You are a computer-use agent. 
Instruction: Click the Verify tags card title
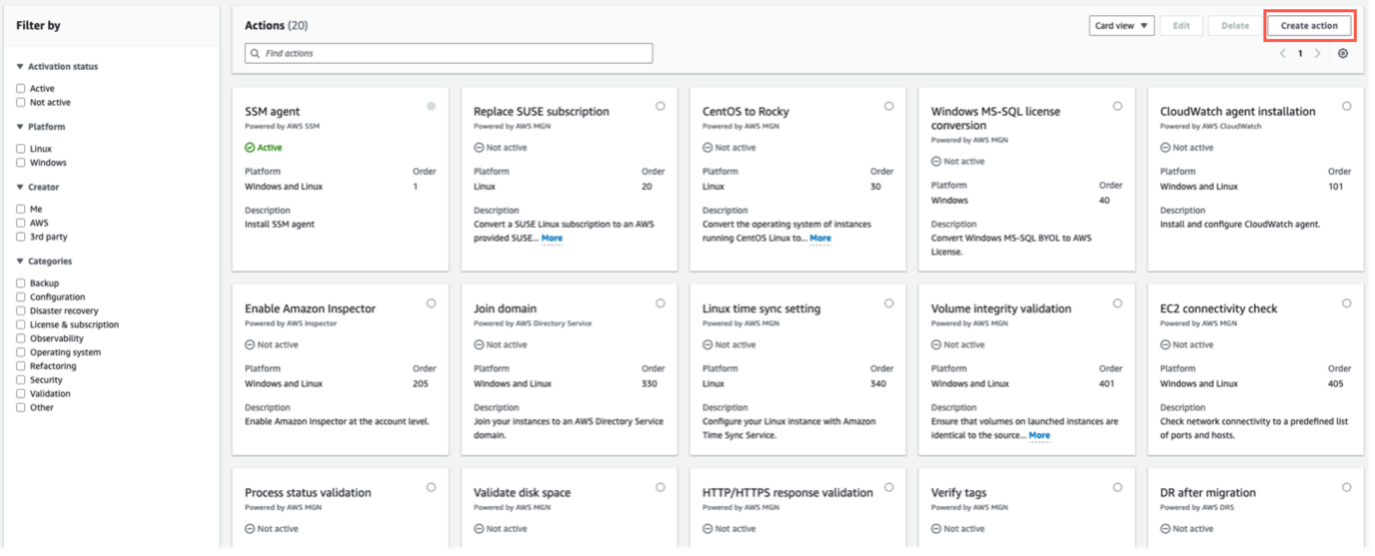(x=960, y=493)
